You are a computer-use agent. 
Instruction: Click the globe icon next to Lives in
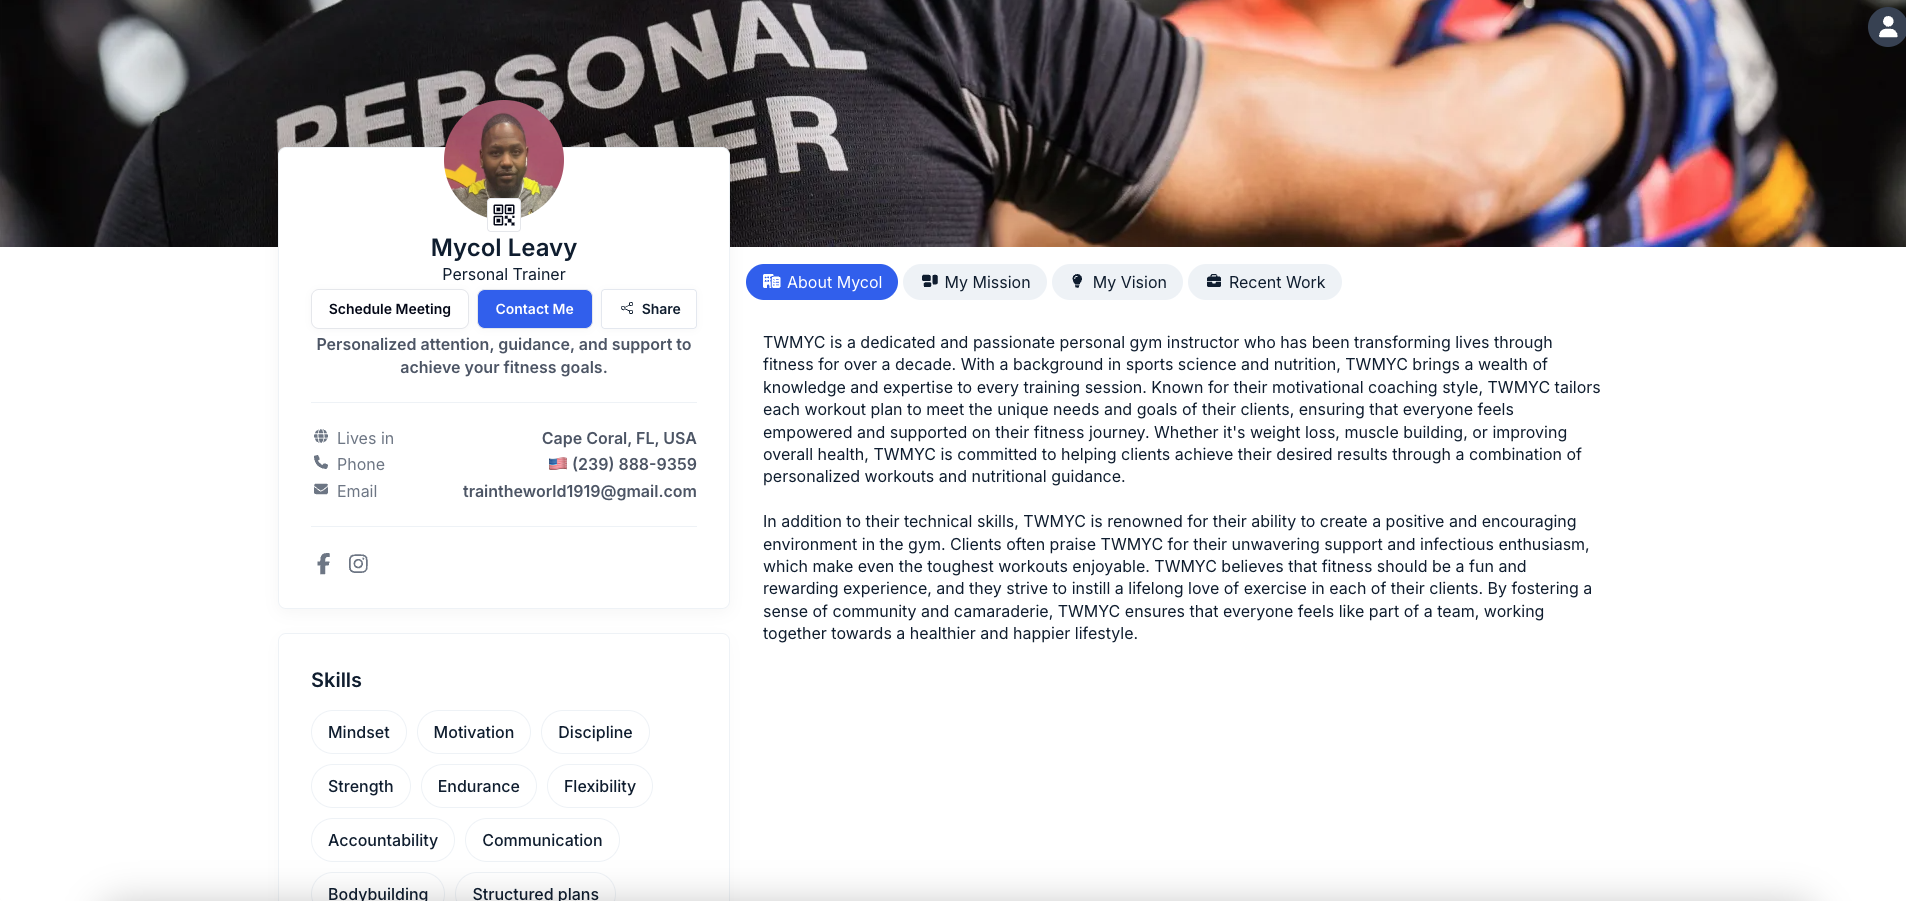click(x=321, y=436)
